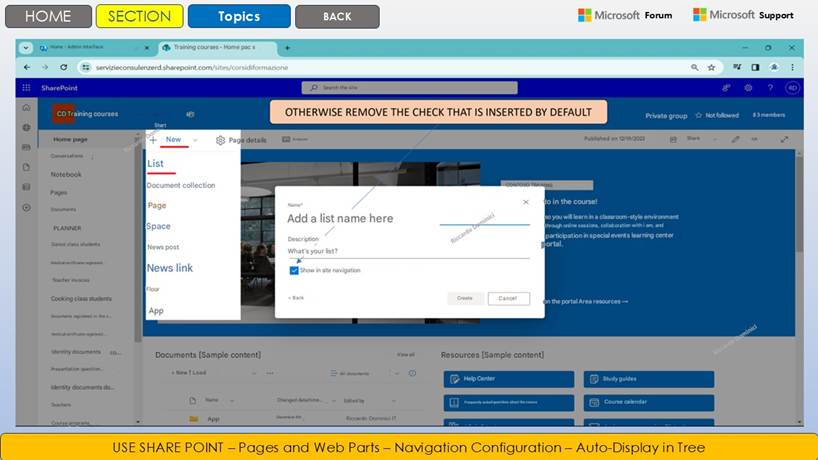
Task: Open the browser side panel icon
Action: (x=755, y=67)
